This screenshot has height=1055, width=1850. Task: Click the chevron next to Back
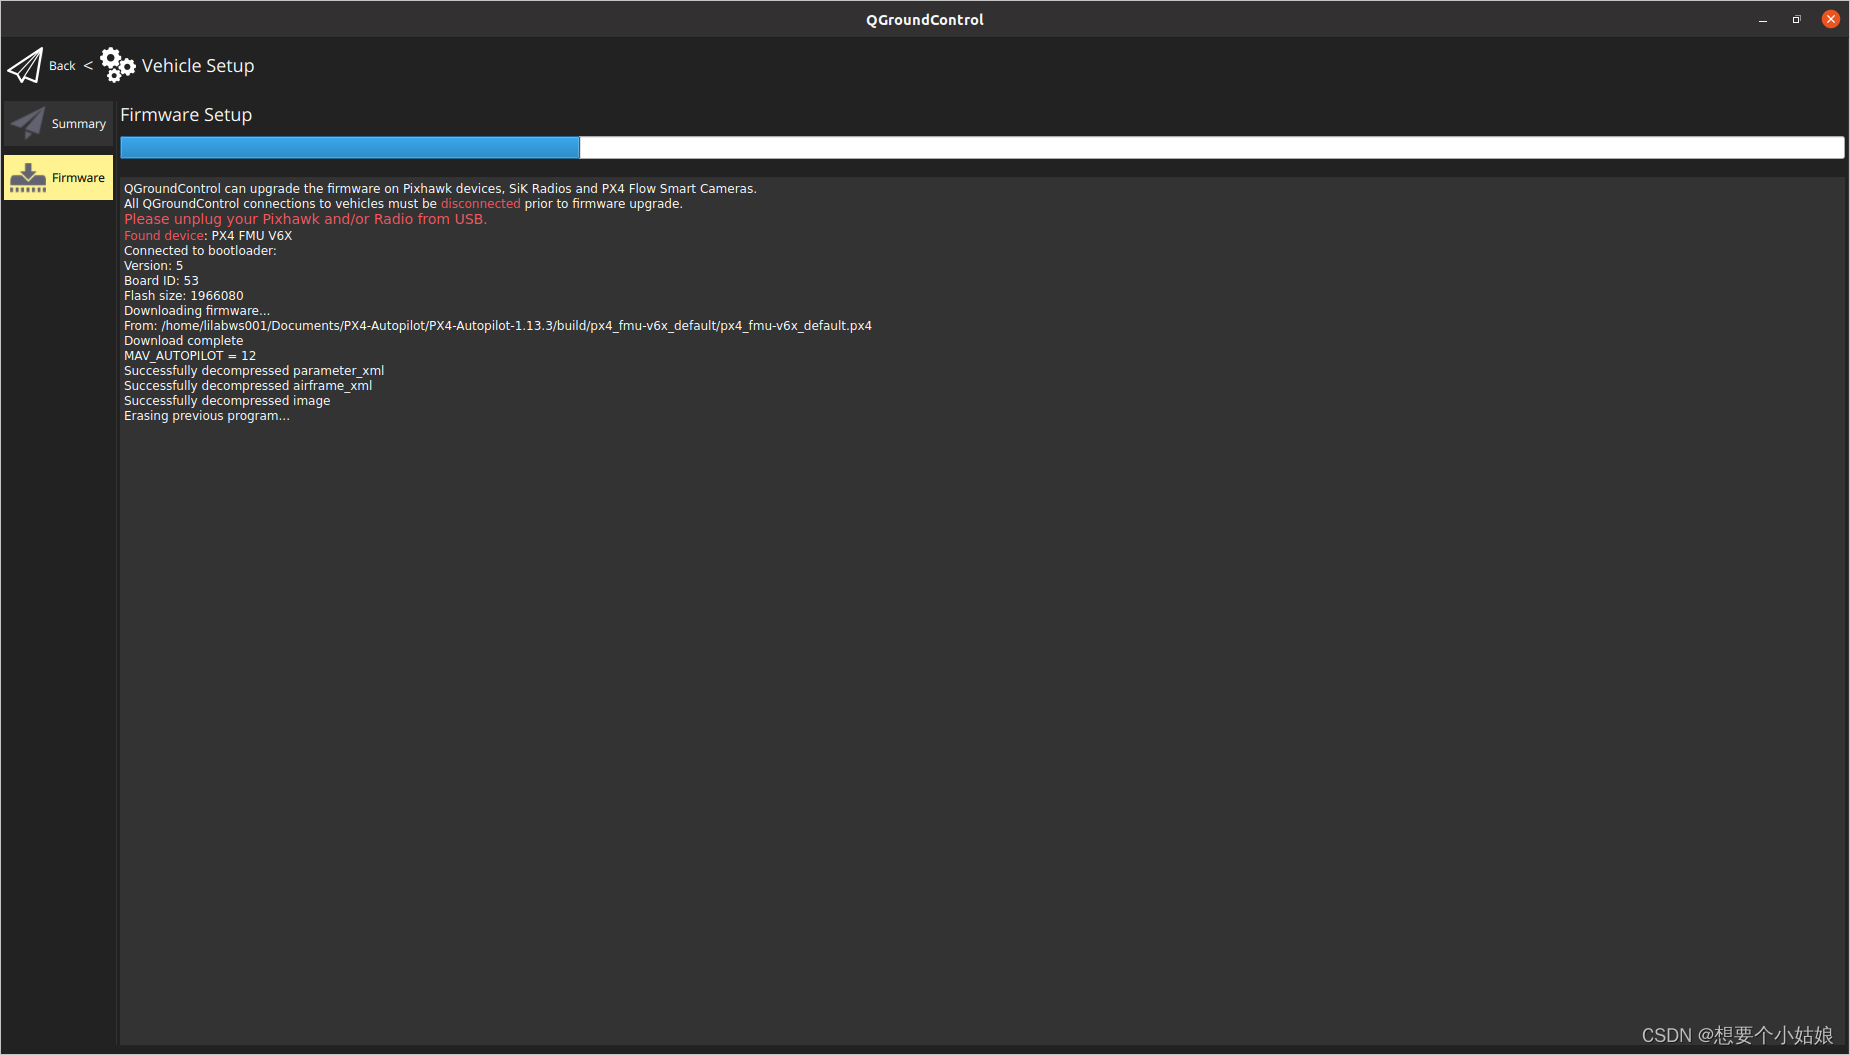coord(86,65)
